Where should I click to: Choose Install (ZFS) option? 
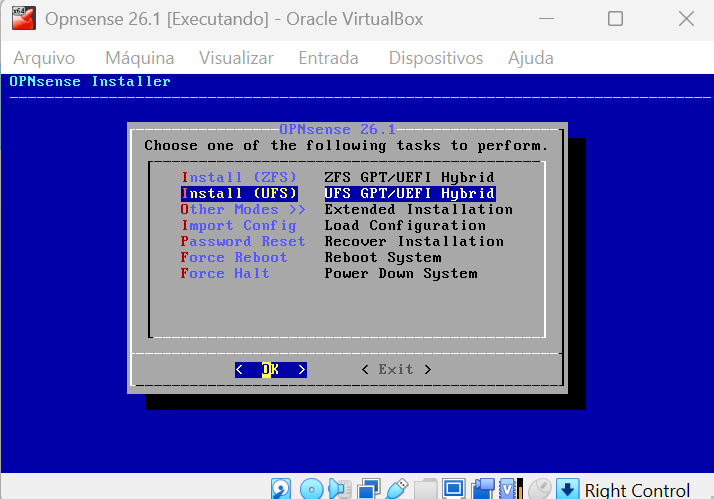point(239,177)
